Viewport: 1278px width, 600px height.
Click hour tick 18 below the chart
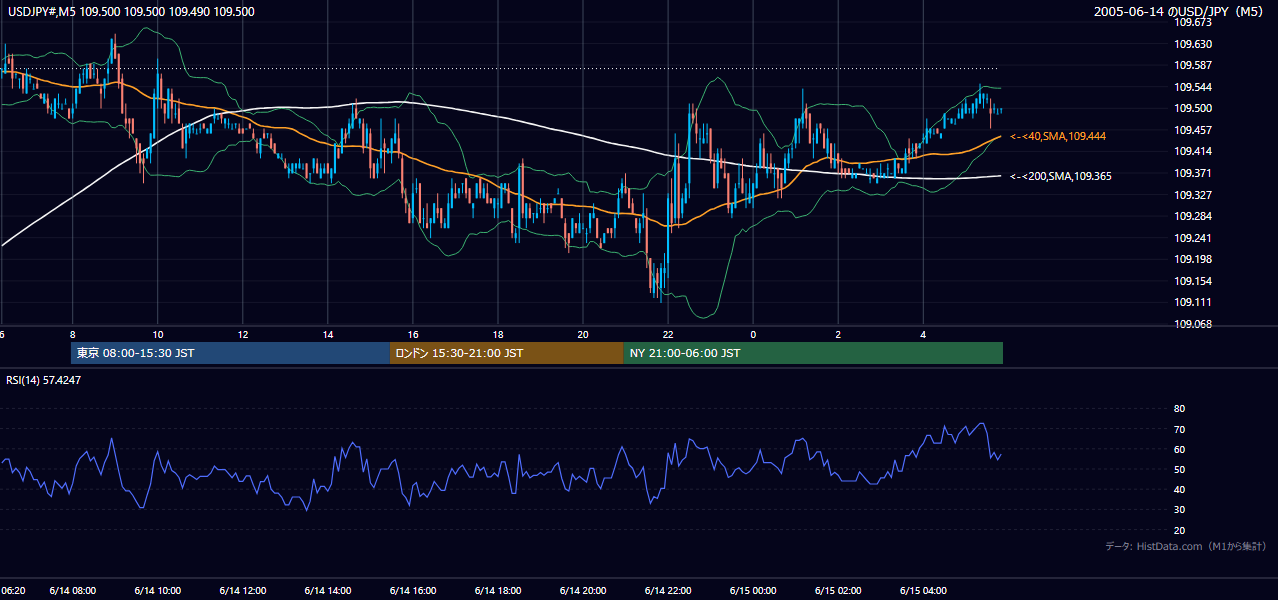[x=497, y=334]
